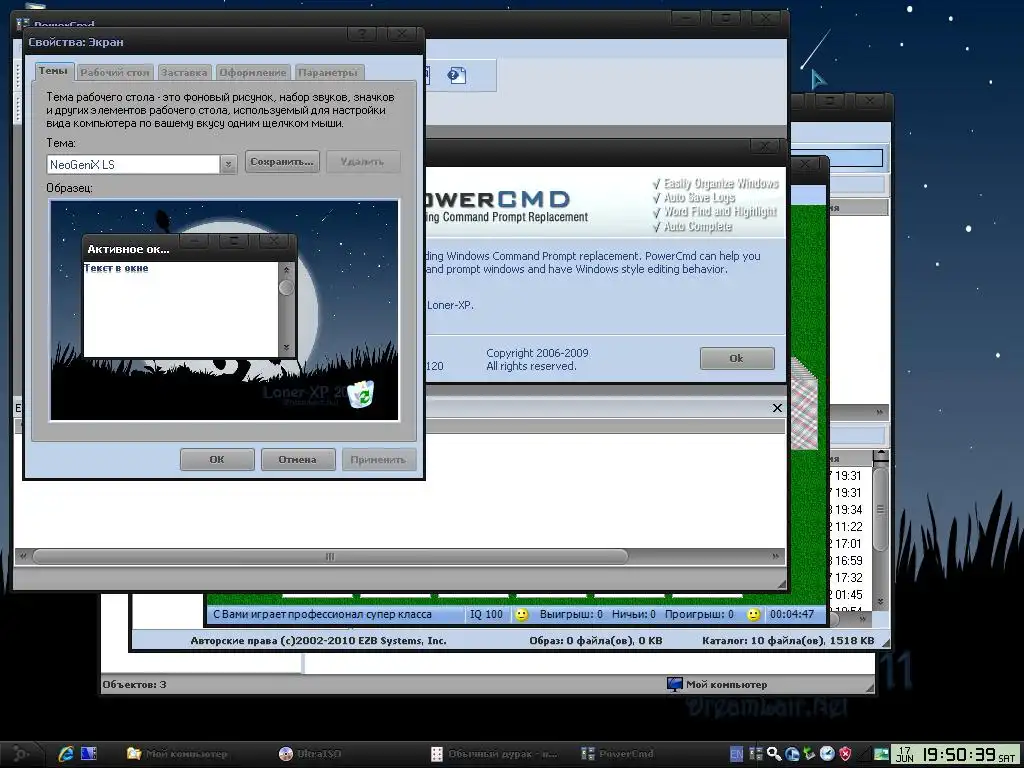Viewport: 1024px width, 768px height.
Task: Select the Оформление tab
Action: 253,72
